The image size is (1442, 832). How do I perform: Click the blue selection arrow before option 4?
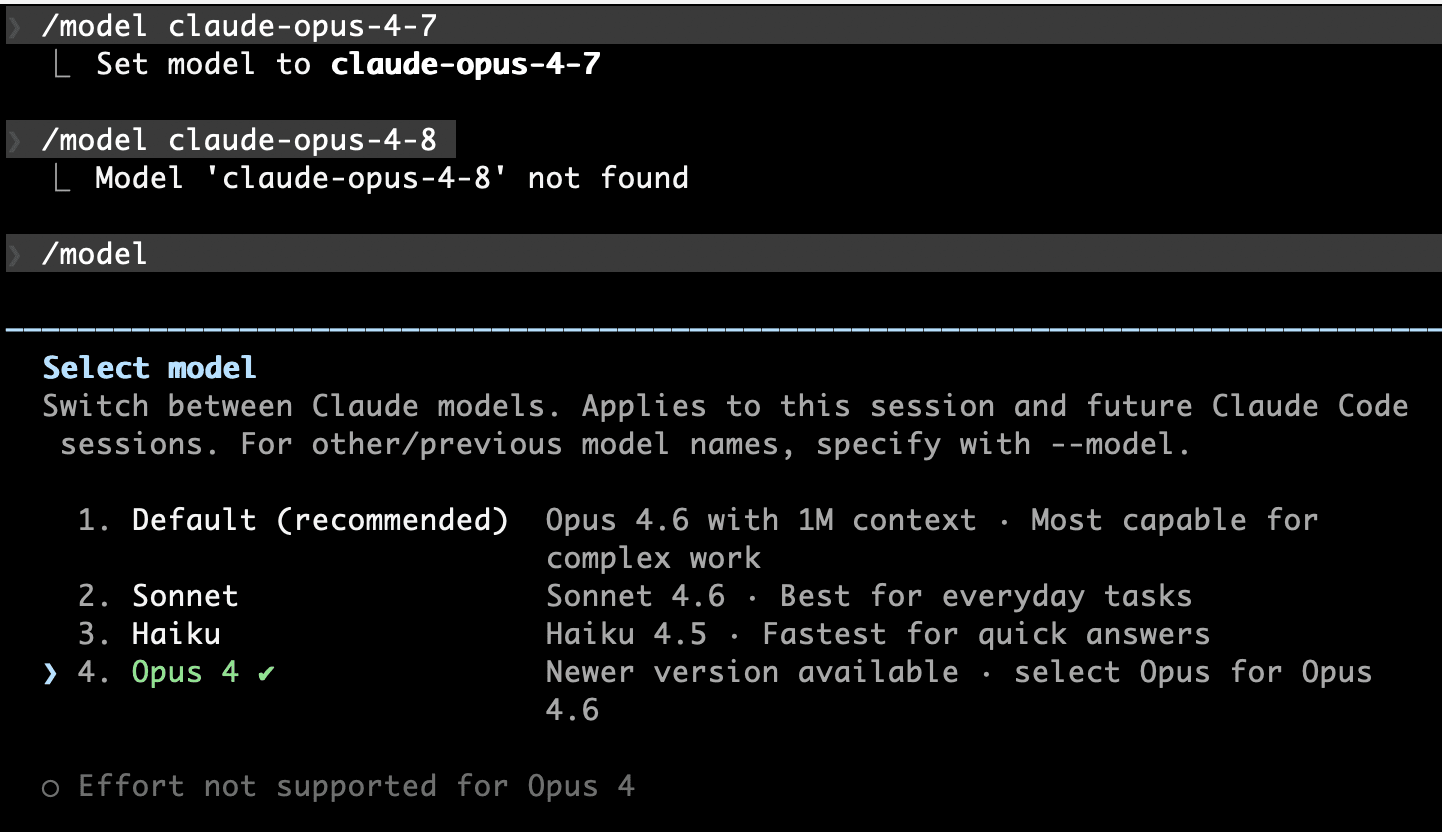pos(50,672)
